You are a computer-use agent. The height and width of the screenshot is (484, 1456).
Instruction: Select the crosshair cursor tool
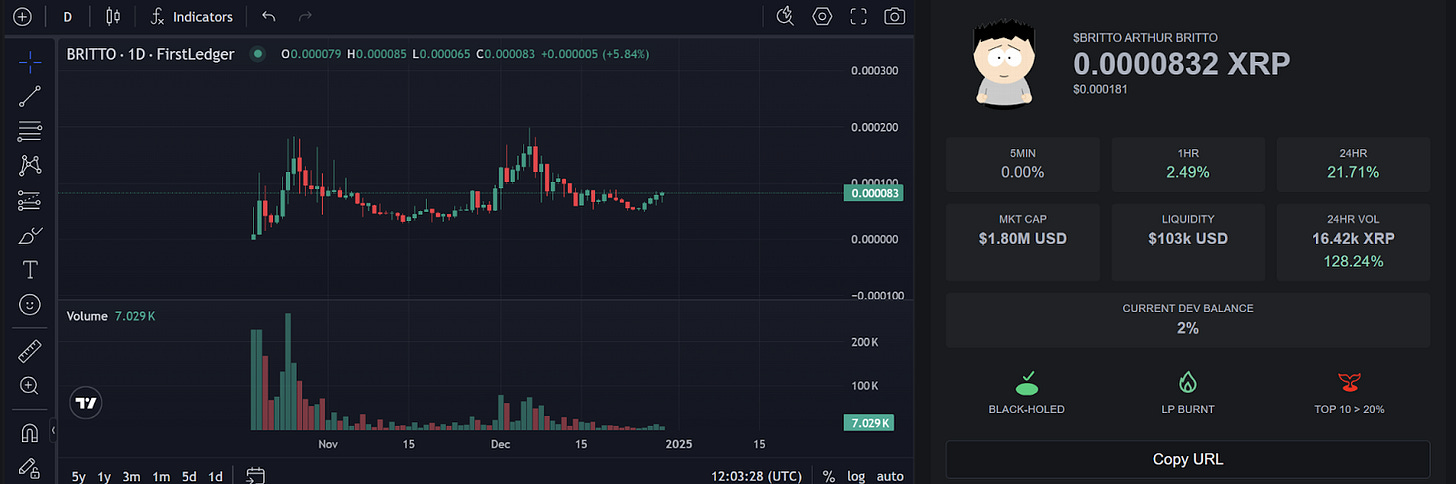click(x=30, y=61)
